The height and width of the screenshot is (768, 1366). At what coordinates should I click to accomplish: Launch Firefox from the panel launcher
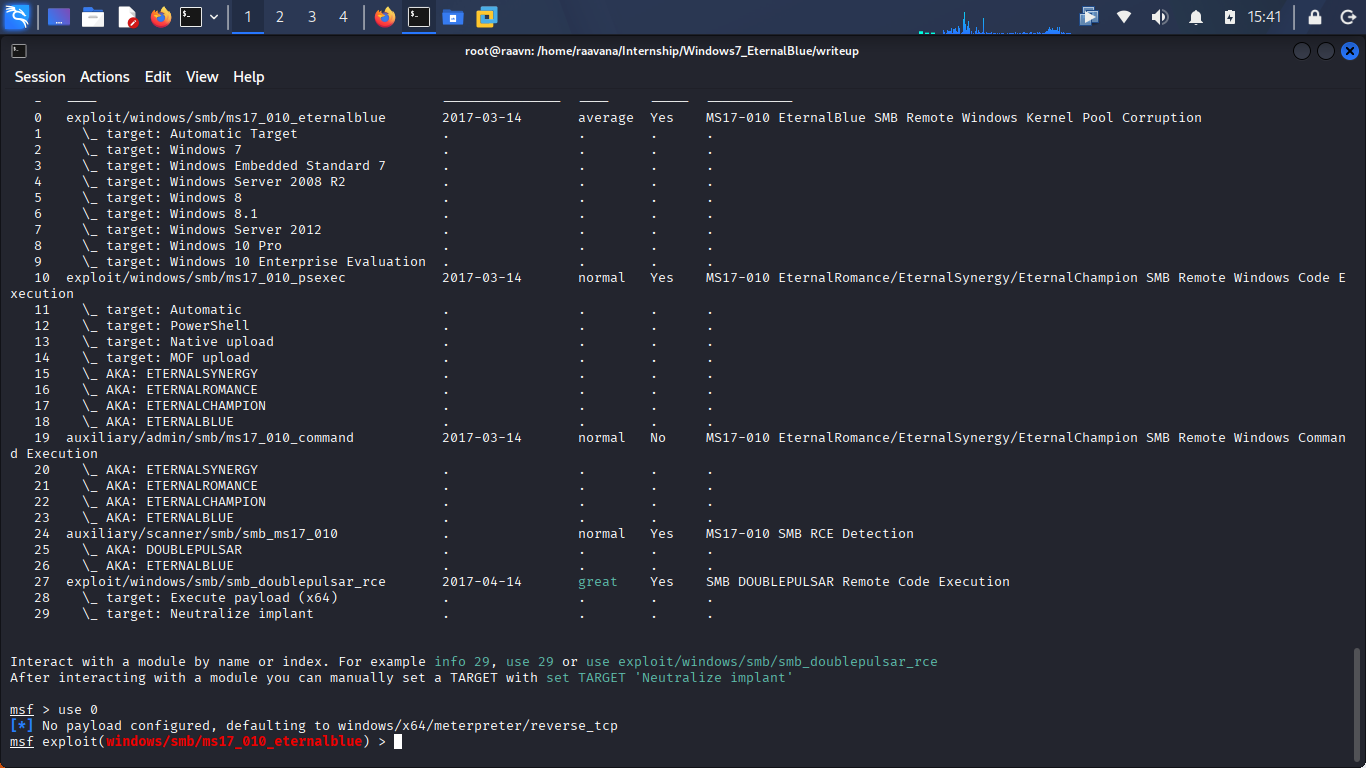[160, 17]
